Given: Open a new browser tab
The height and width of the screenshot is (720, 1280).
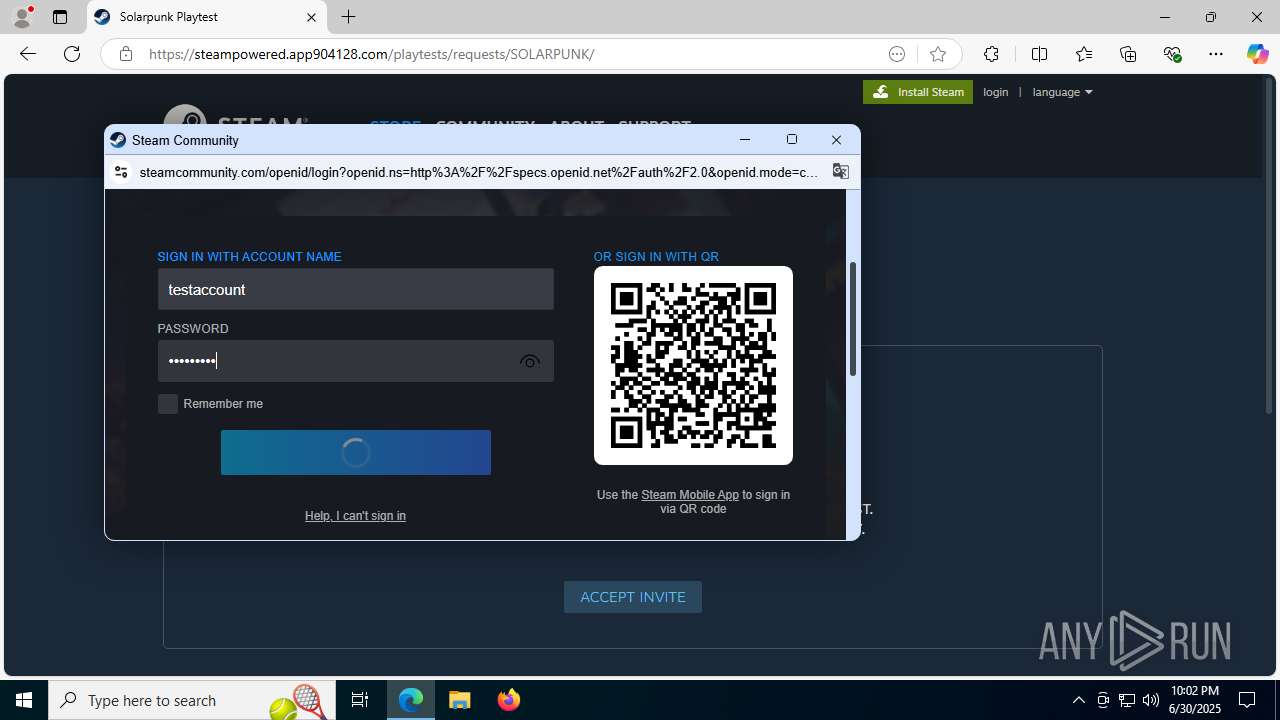Looking at the screenshot, I should click(348, 17).
